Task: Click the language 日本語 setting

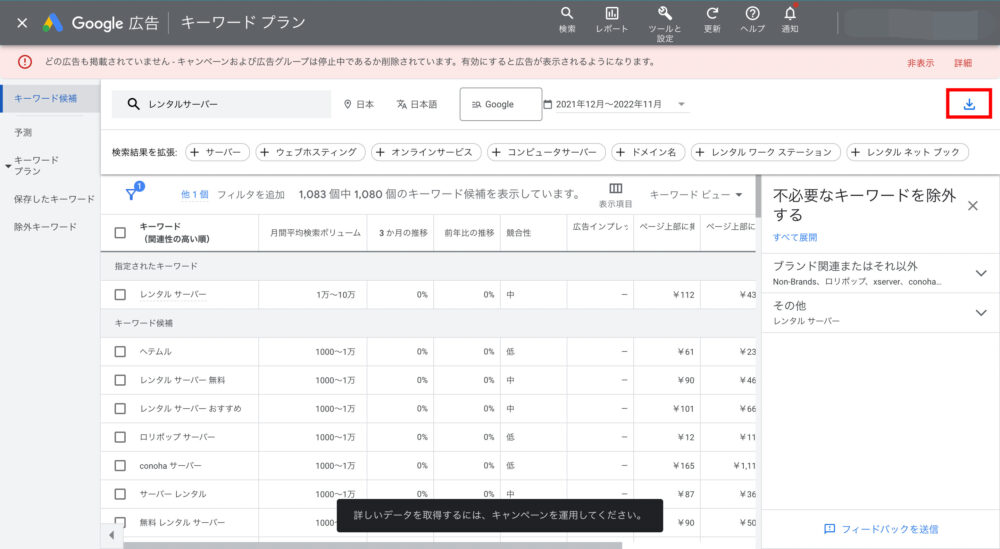Action: pos(417,104)
